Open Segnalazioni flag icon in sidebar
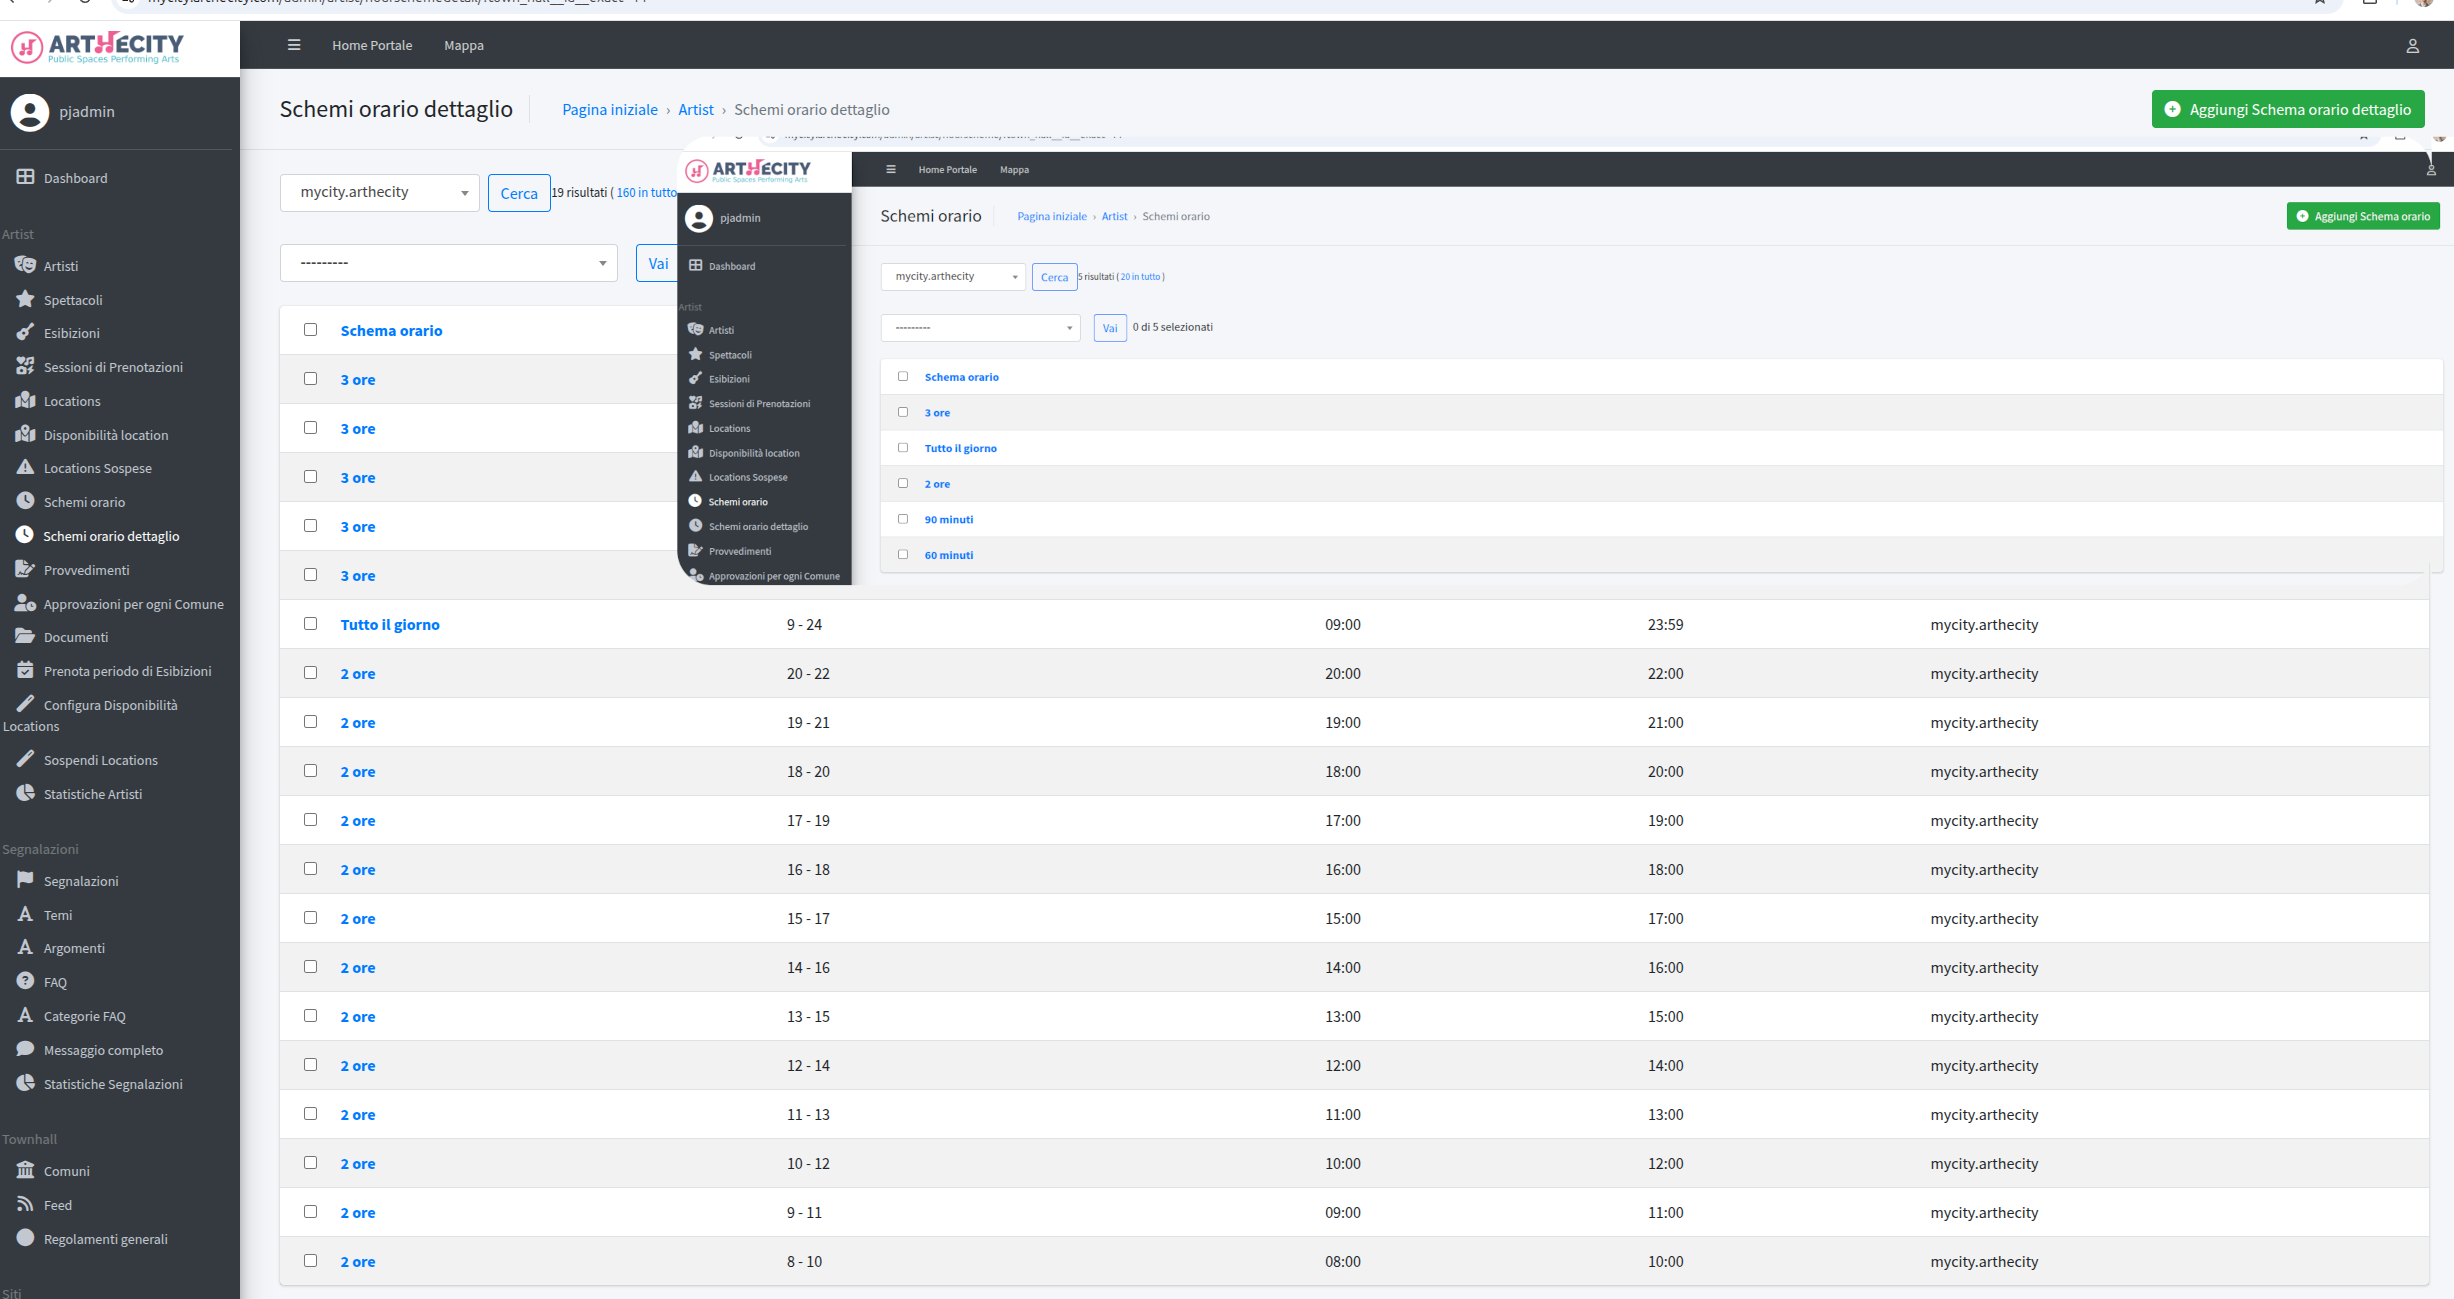Image resolution: width=2454 pixels, height=1299 pixels. tap(25, 880)
